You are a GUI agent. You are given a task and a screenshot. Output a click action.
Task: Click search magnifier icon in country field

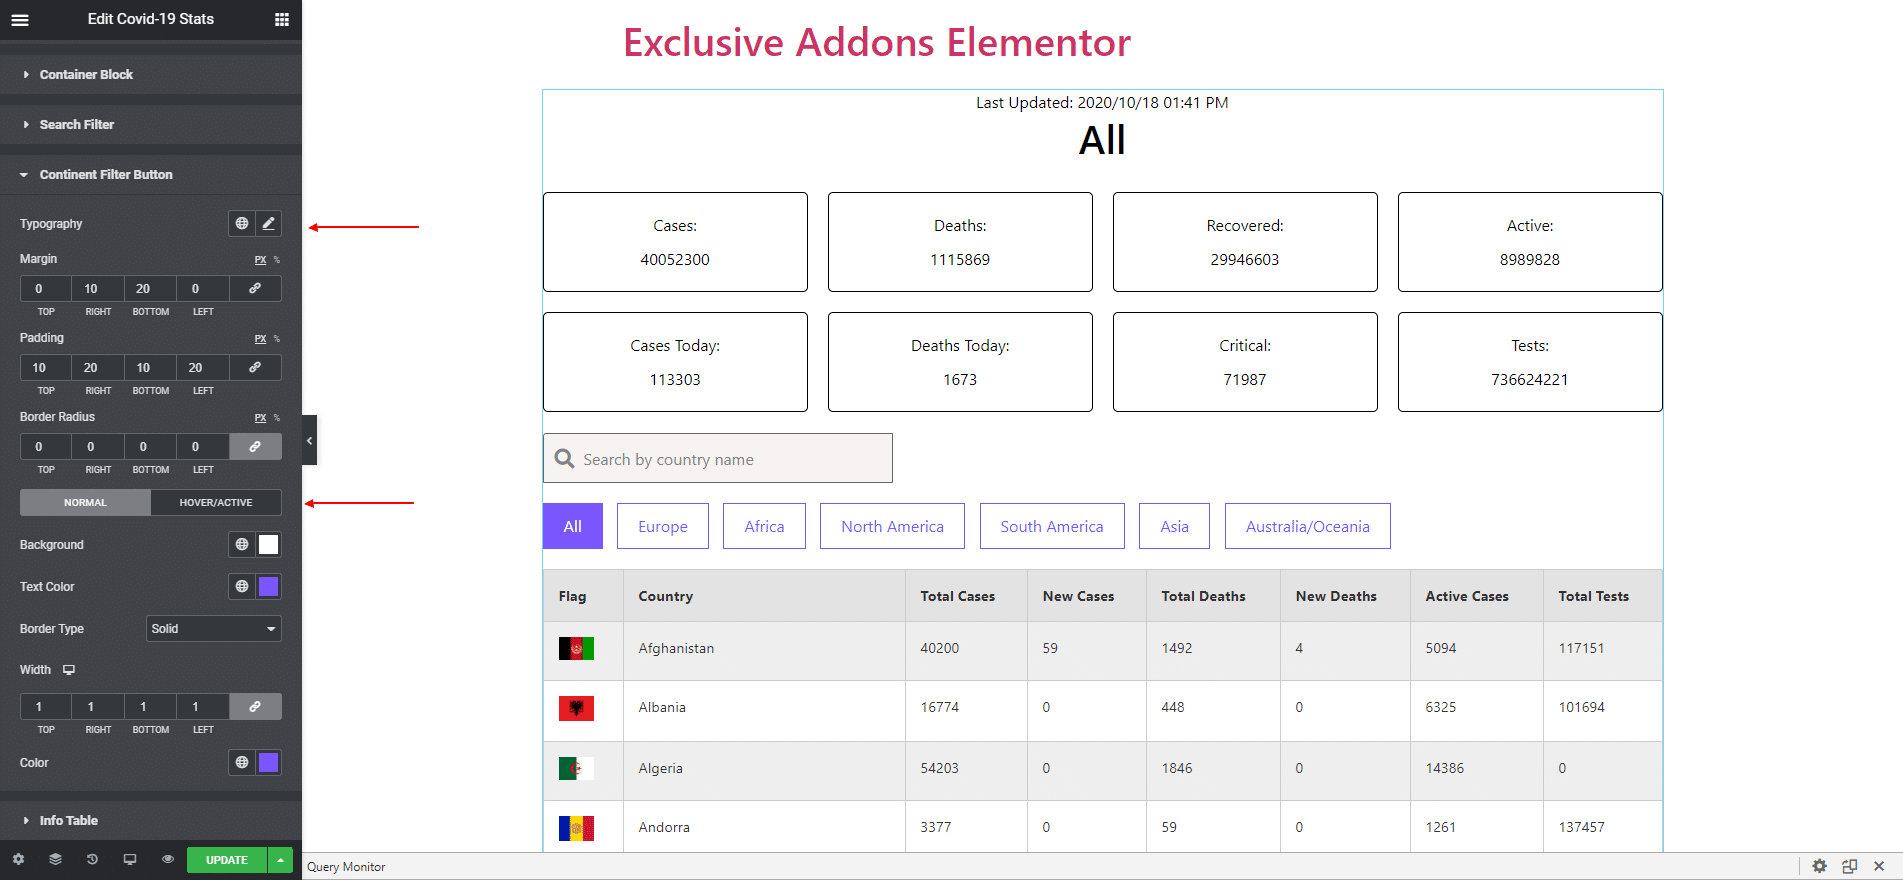pos(565,459)
